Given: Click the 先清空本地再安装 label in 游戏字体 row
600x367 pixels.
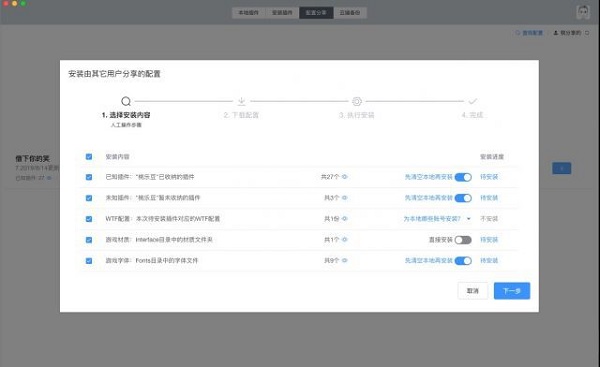Looking at the screenshot, I should [x=429, y=260].
